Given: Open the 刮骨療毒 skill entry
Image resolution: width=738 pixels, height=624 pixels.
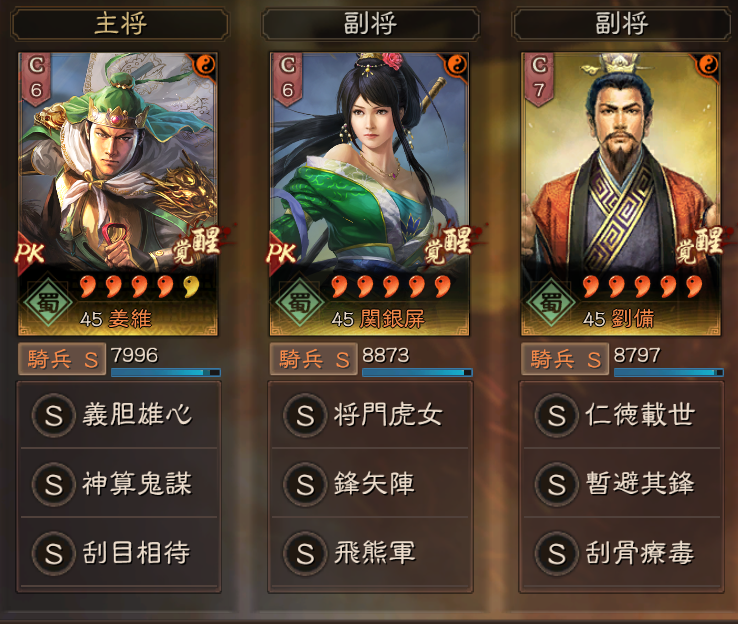Looking at the screenshot, I should tap(622, 552).
